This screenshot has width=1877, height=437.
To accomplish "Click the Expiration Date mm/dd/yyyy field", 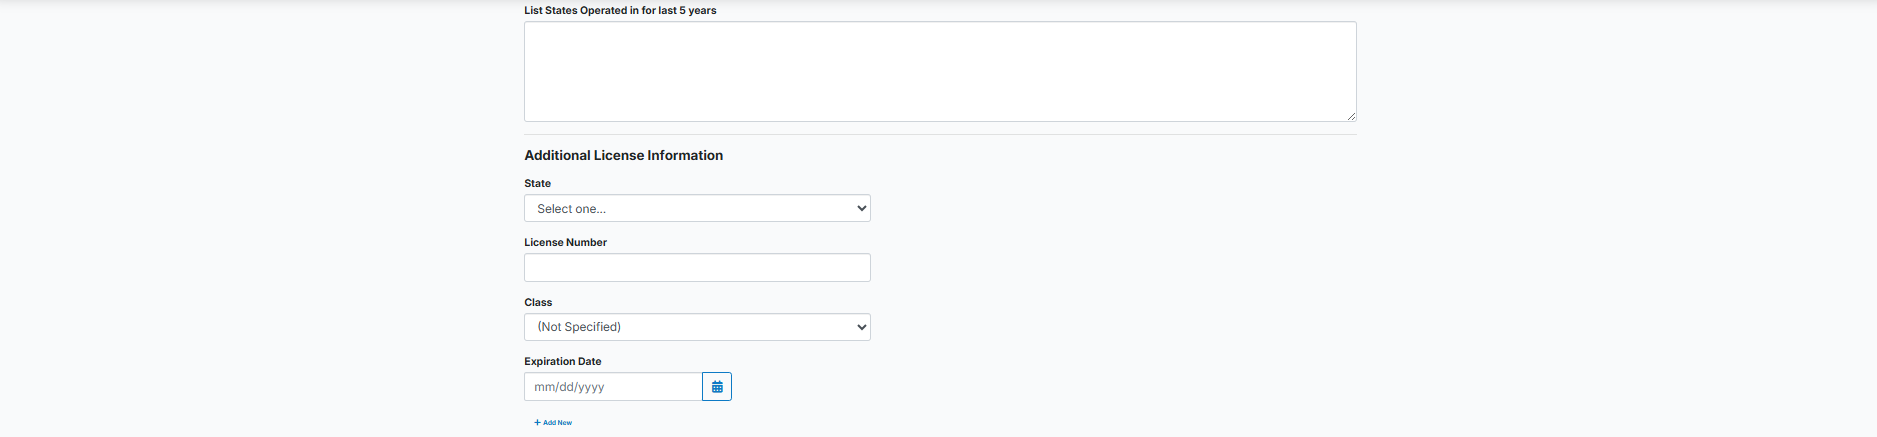I will click(x=612, y=387).
